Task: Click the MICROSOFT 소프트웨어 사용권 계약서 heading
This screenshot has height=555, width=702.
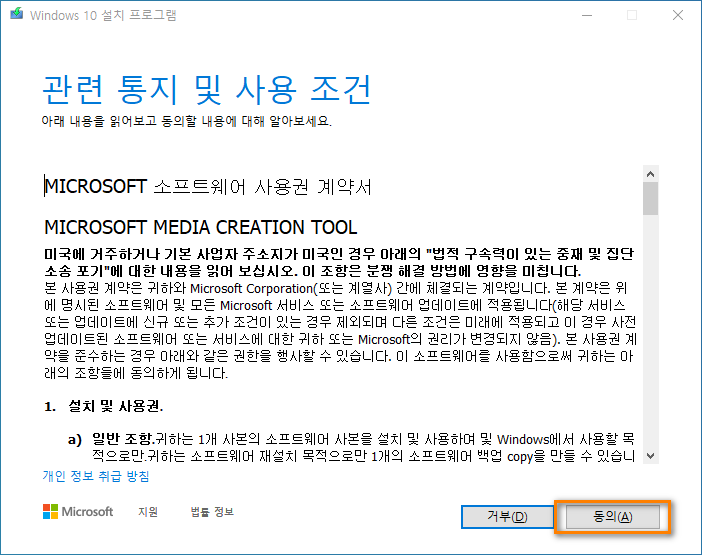Action: click(x=208, y=187)
